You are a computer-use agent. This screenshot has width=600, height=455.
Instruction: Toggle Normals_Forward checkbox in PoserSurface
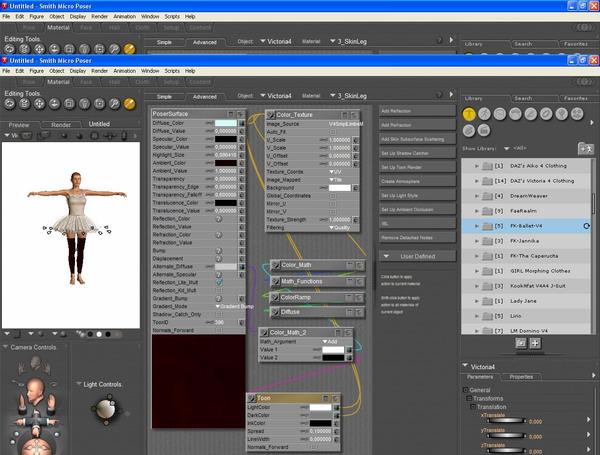click(219, 330)
